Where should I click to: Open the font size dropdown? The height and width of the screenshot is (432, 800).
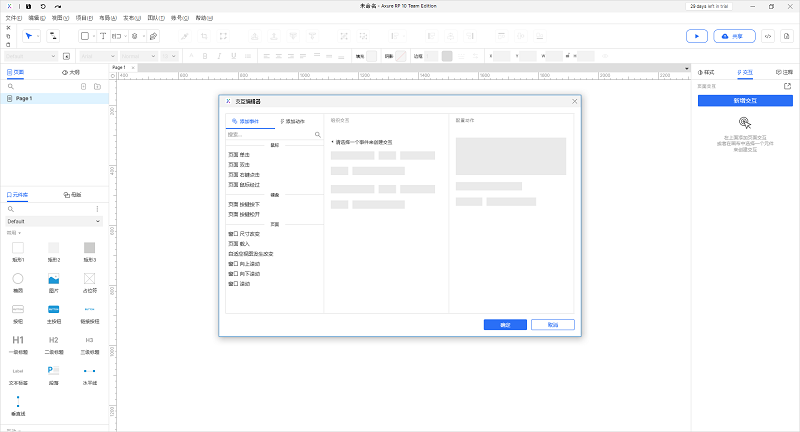(x=169, y=56)
